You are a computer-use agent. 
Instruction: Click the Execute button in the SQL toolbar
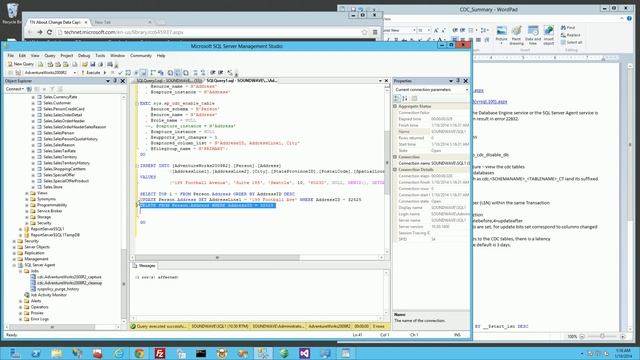91,73
